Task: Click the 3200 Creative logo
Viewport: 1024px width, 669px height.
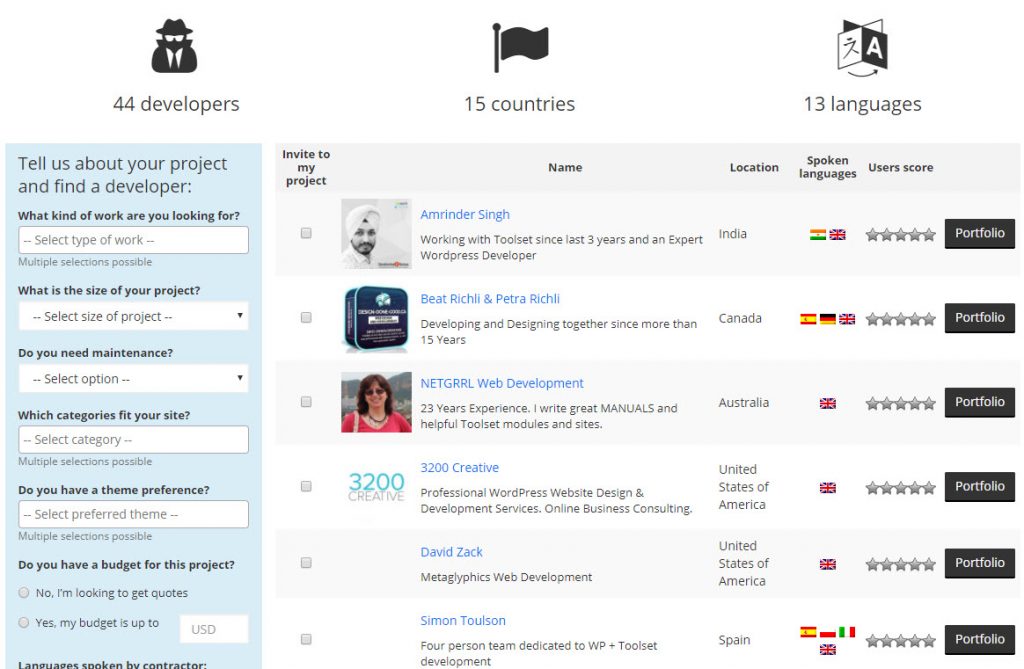Action: (x=376, y=487)
